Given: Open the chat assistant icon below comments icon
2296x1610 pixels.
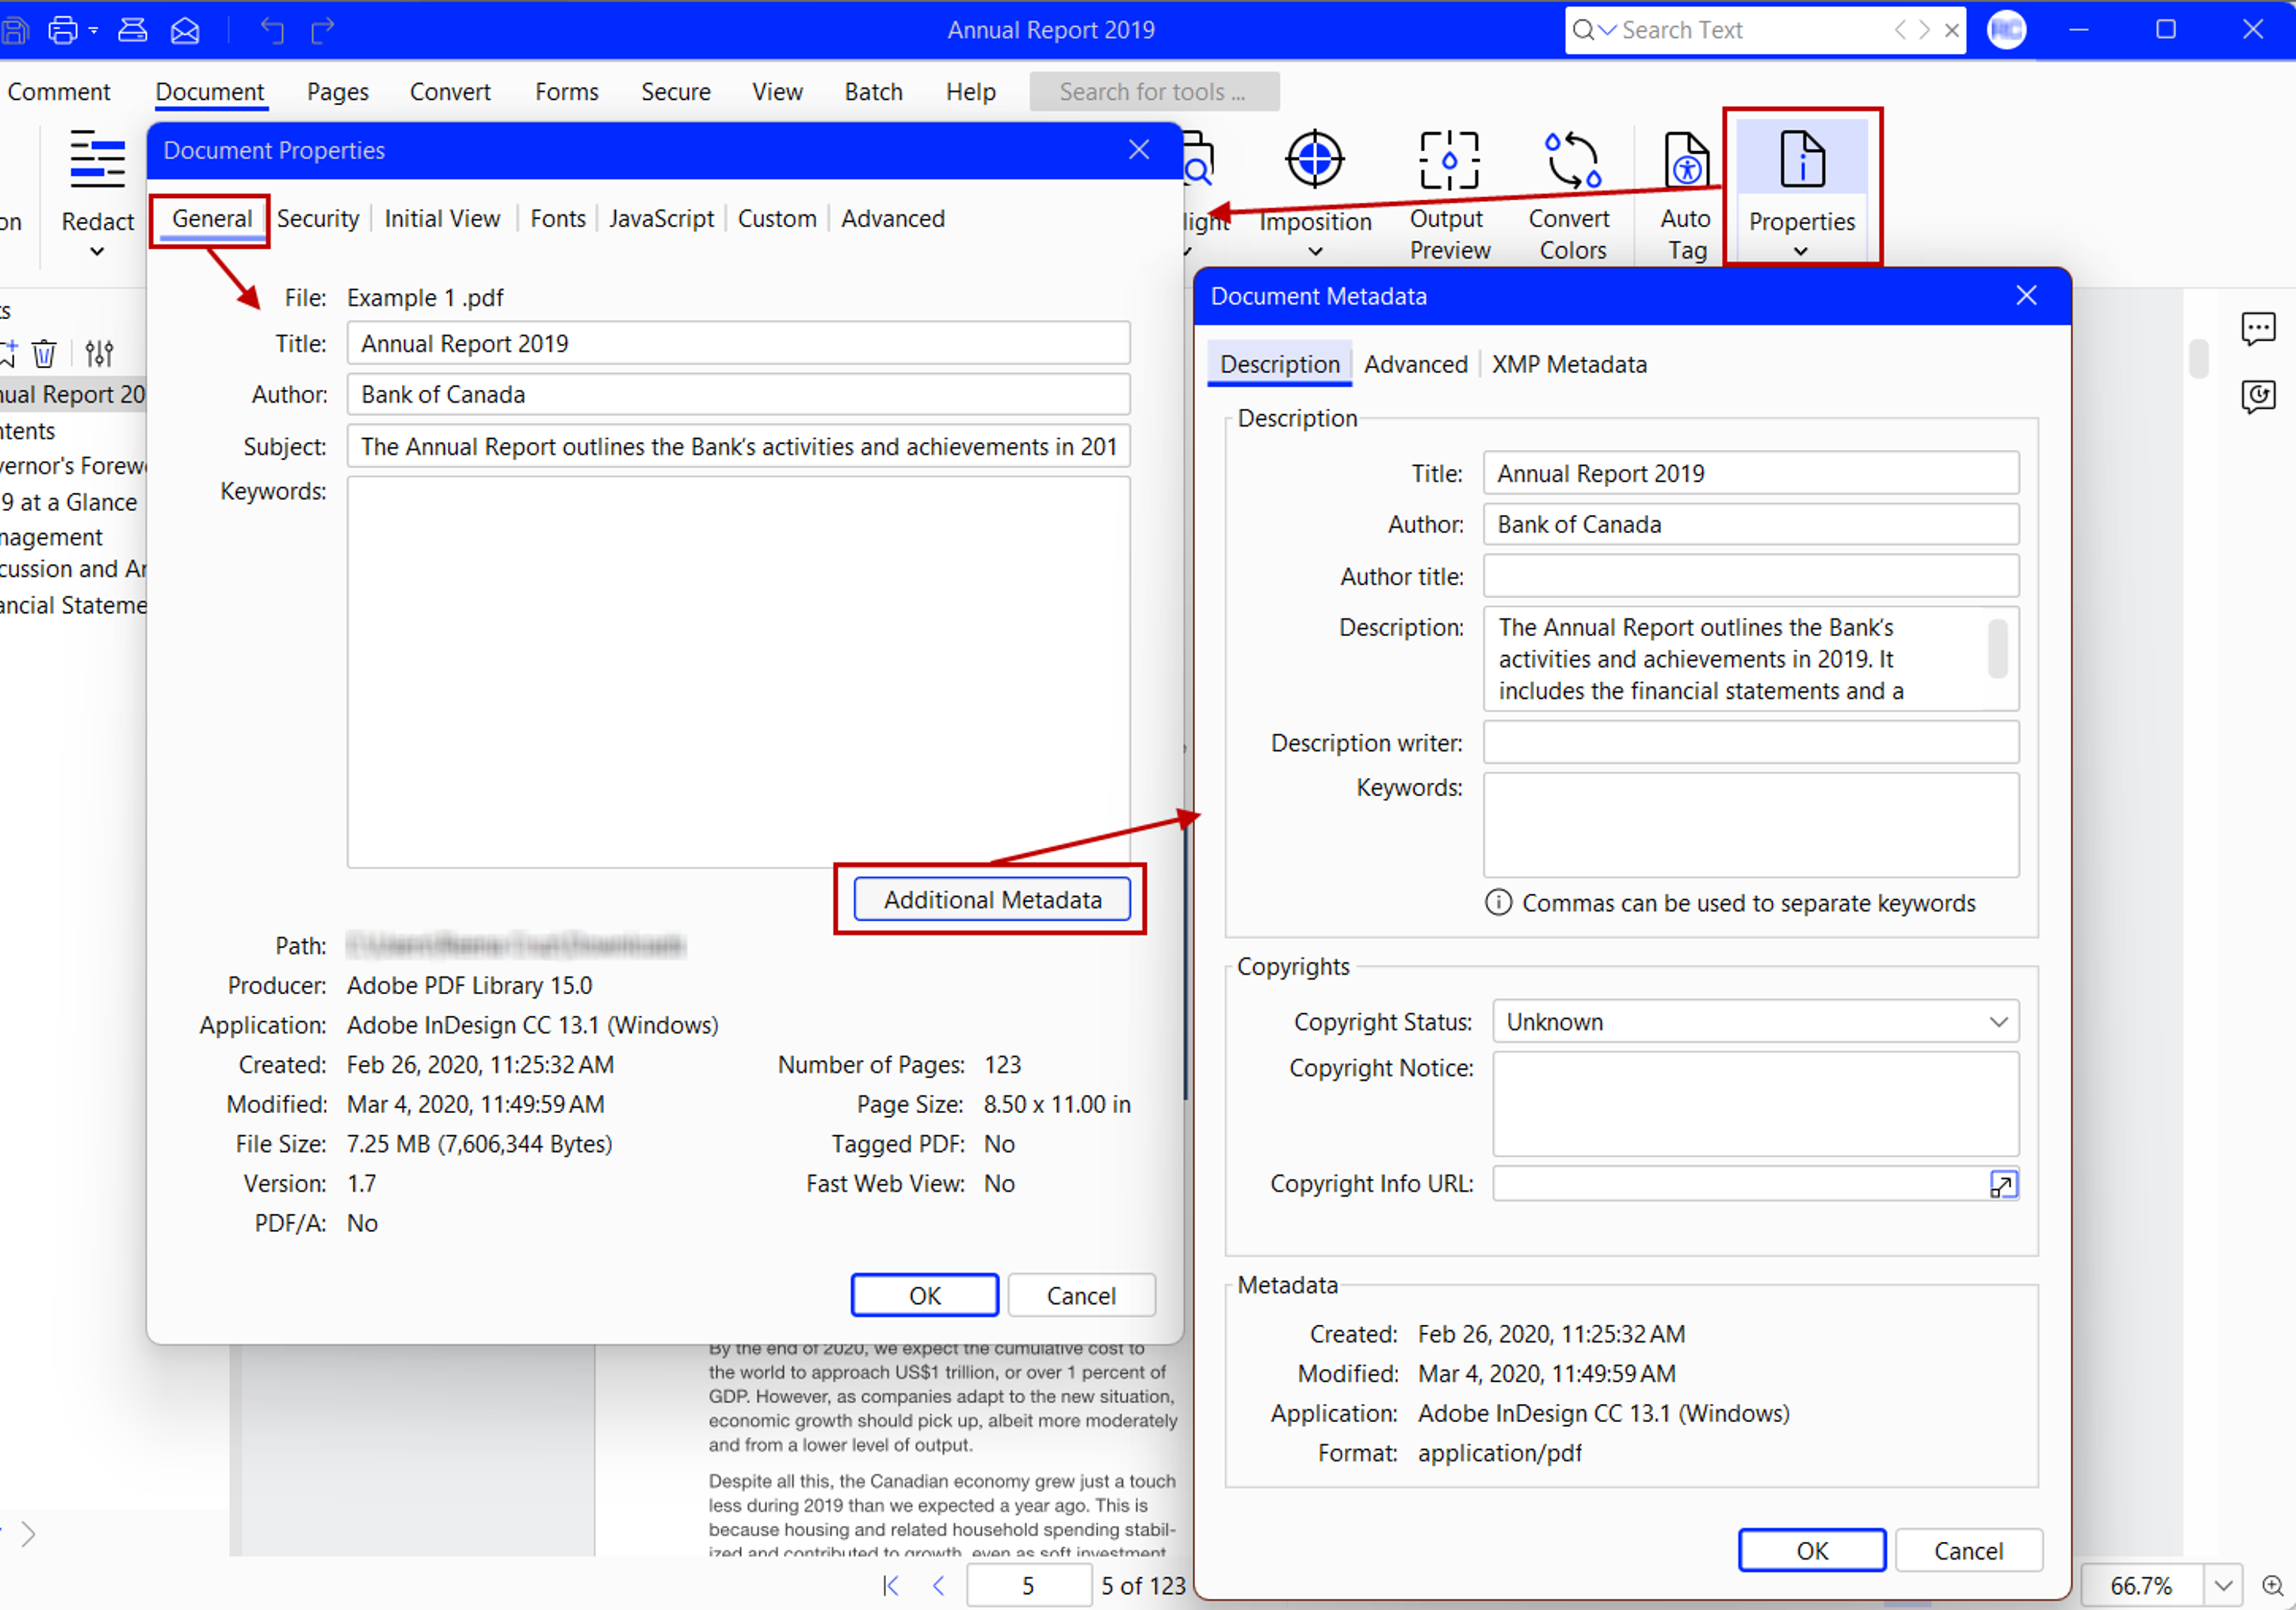Looking at the screenshot, I should click(2258, 396).
